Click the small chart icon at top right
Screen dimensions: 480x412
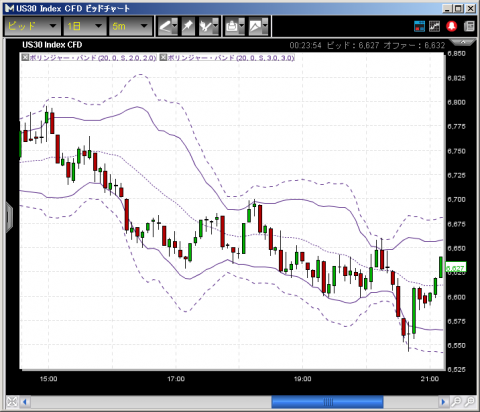tap(434, 26)
